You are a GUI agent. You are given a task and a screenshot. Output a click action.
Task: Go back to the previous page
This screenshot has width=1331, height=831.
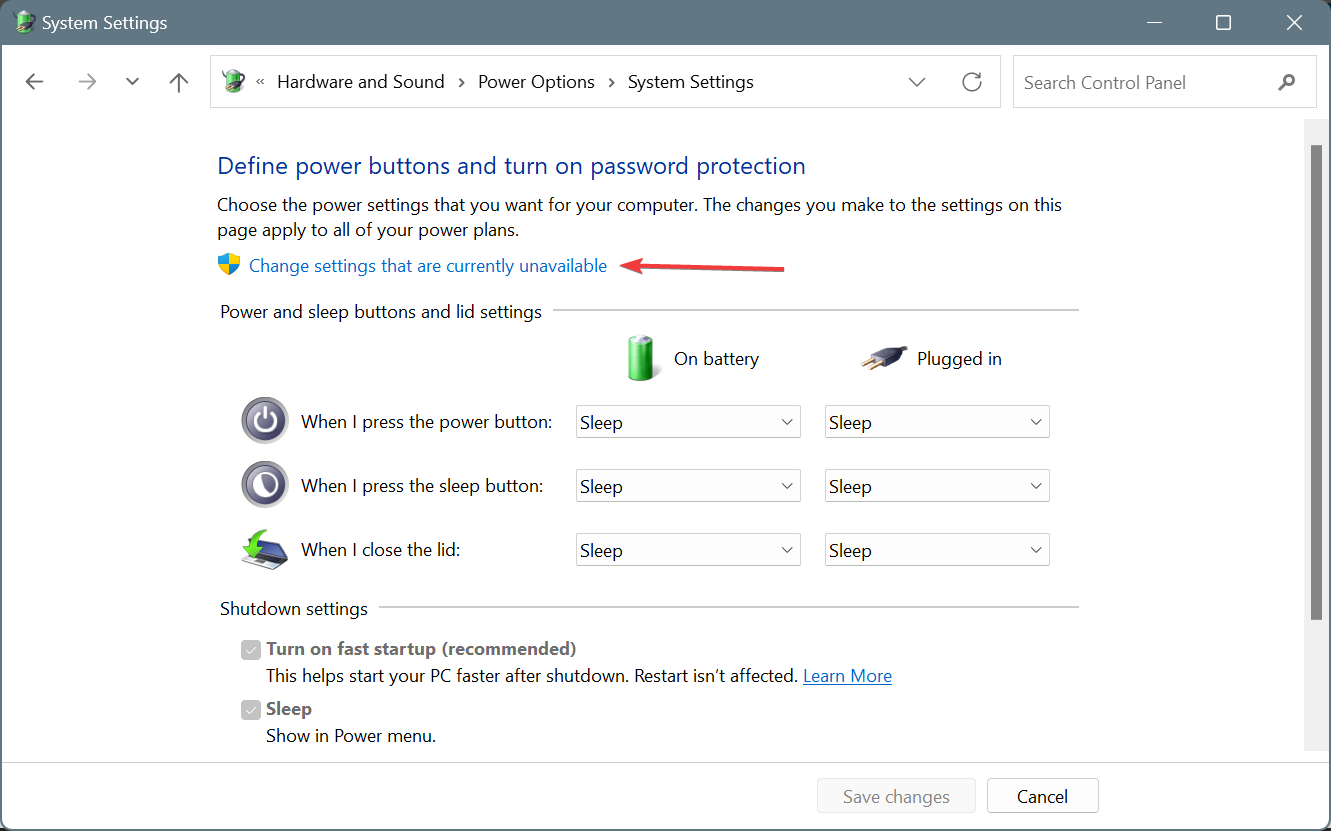click(35, 82)
